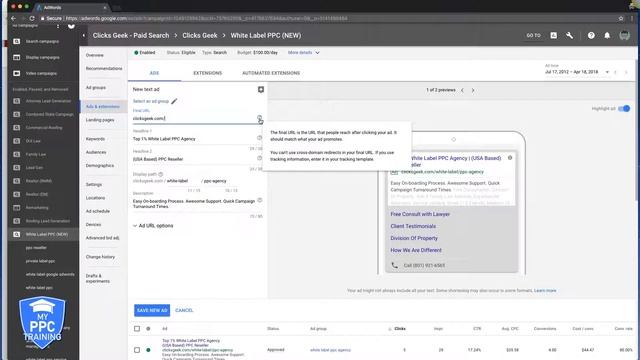Screen dimensions: 640x360
Task: Check the box for Top 1% White Label ad row
Action: [x=137, y=350]
